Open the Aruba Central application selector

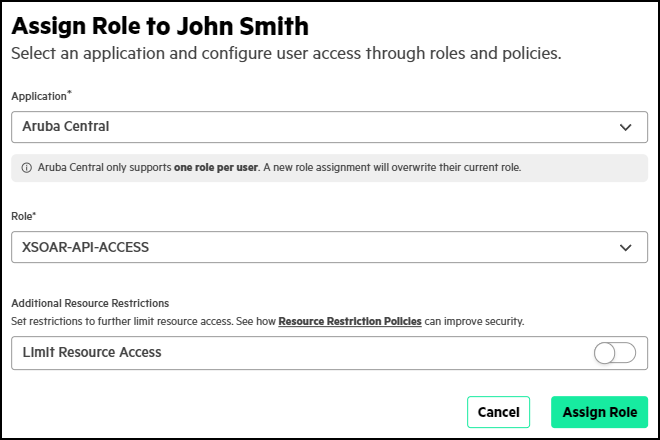(x=300, y=127)
